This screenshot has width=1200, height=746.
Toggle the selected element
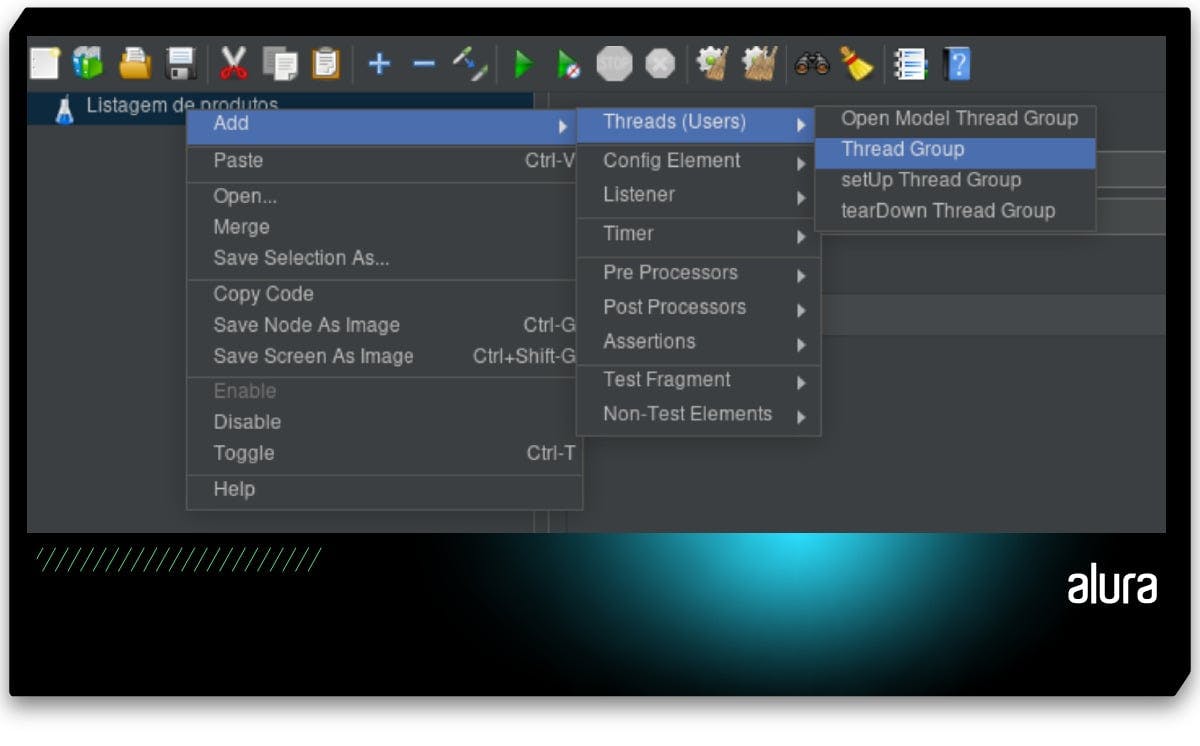(242, 453)
